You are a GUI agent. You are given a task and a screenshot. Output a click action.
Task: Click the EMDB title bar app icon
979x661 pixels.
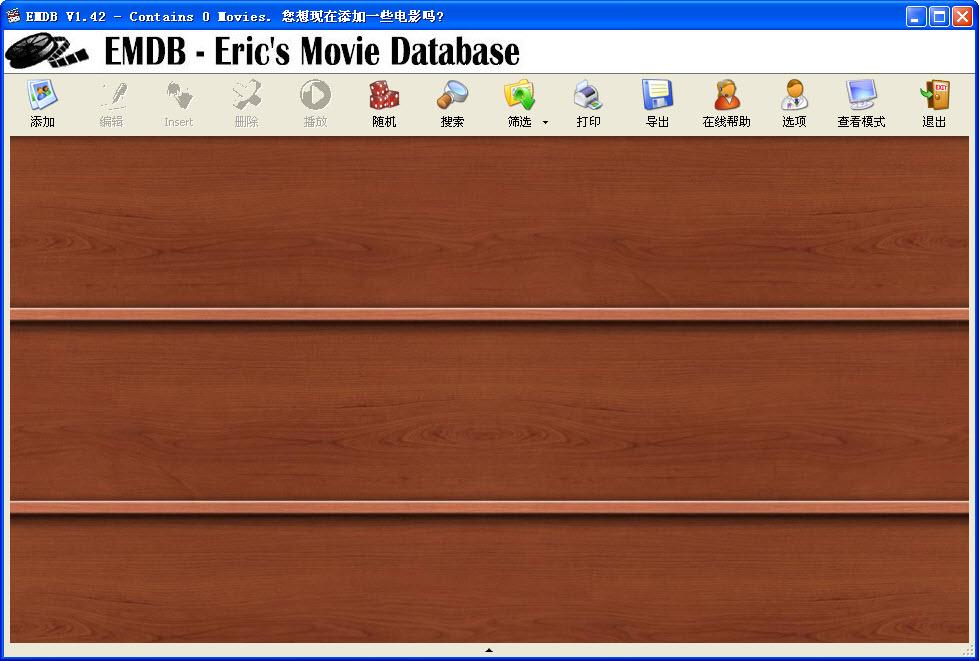12,16
